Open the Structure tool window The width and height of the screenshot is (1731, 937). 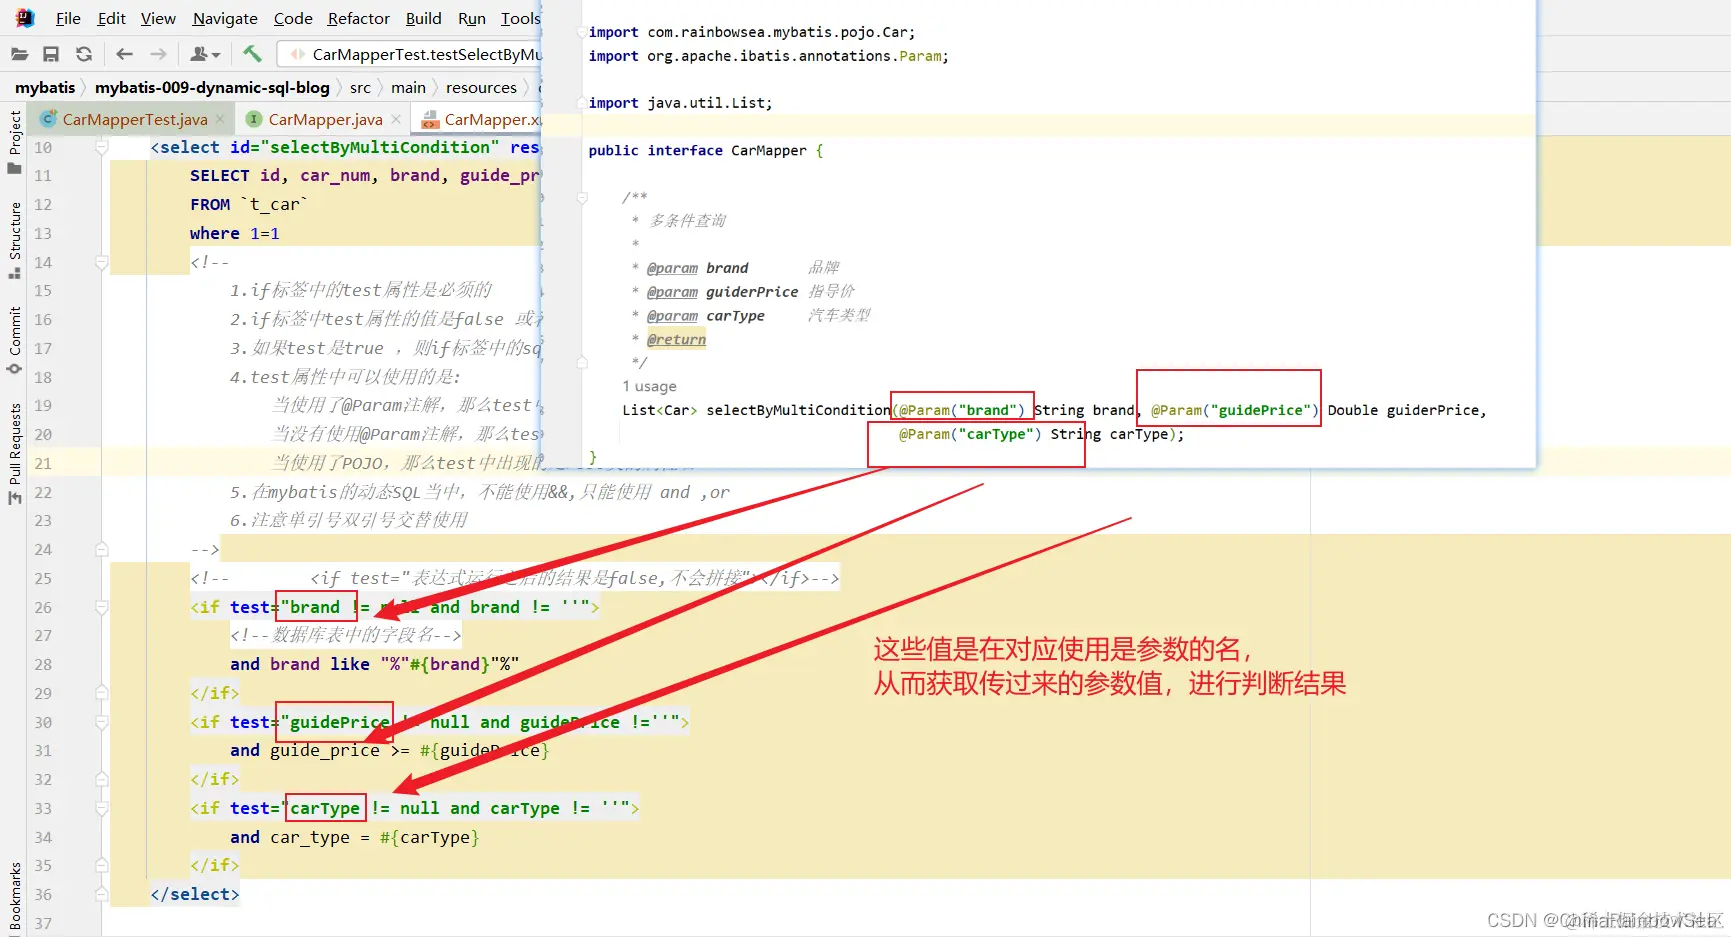[14, 240]
